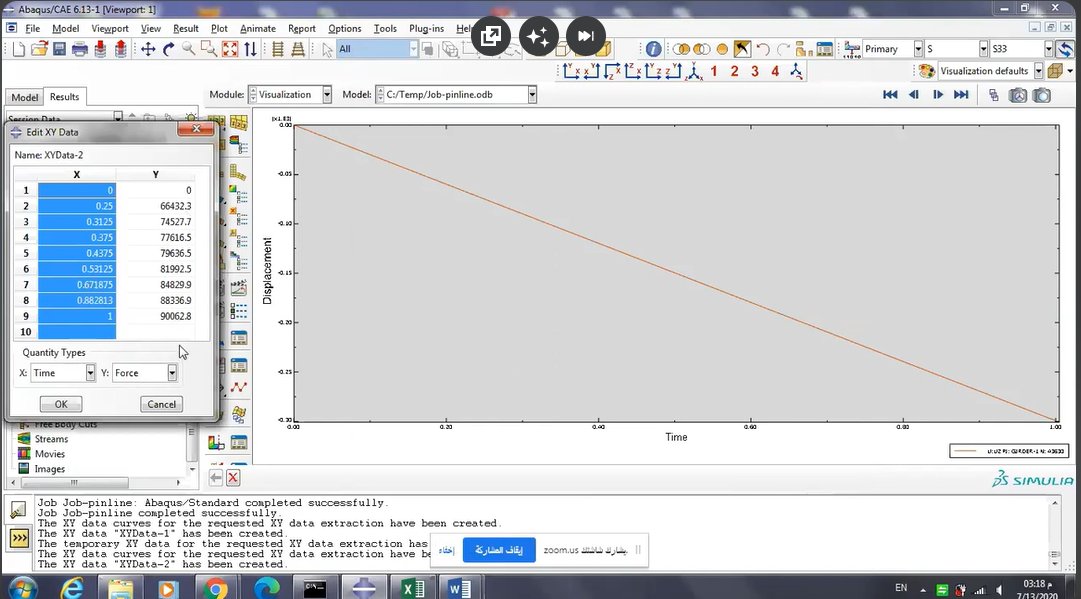Click the empty X cell in row 10

77,332
